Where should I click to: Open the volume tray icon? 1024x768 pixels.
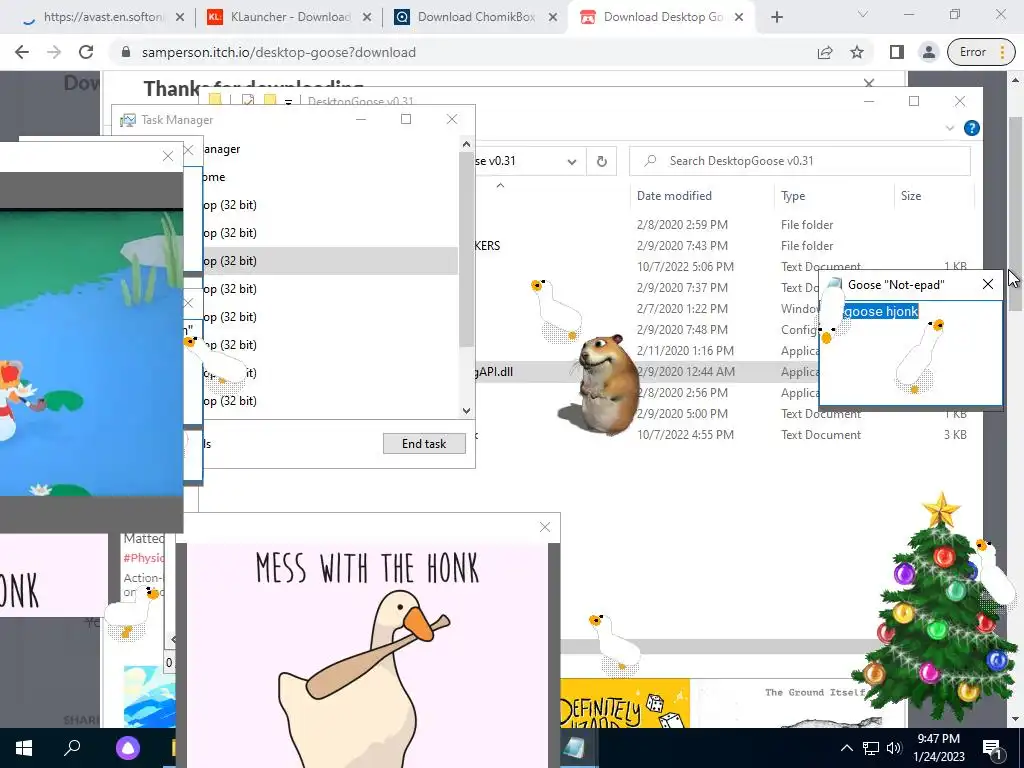pyautogui.click(x=894, y=748)
